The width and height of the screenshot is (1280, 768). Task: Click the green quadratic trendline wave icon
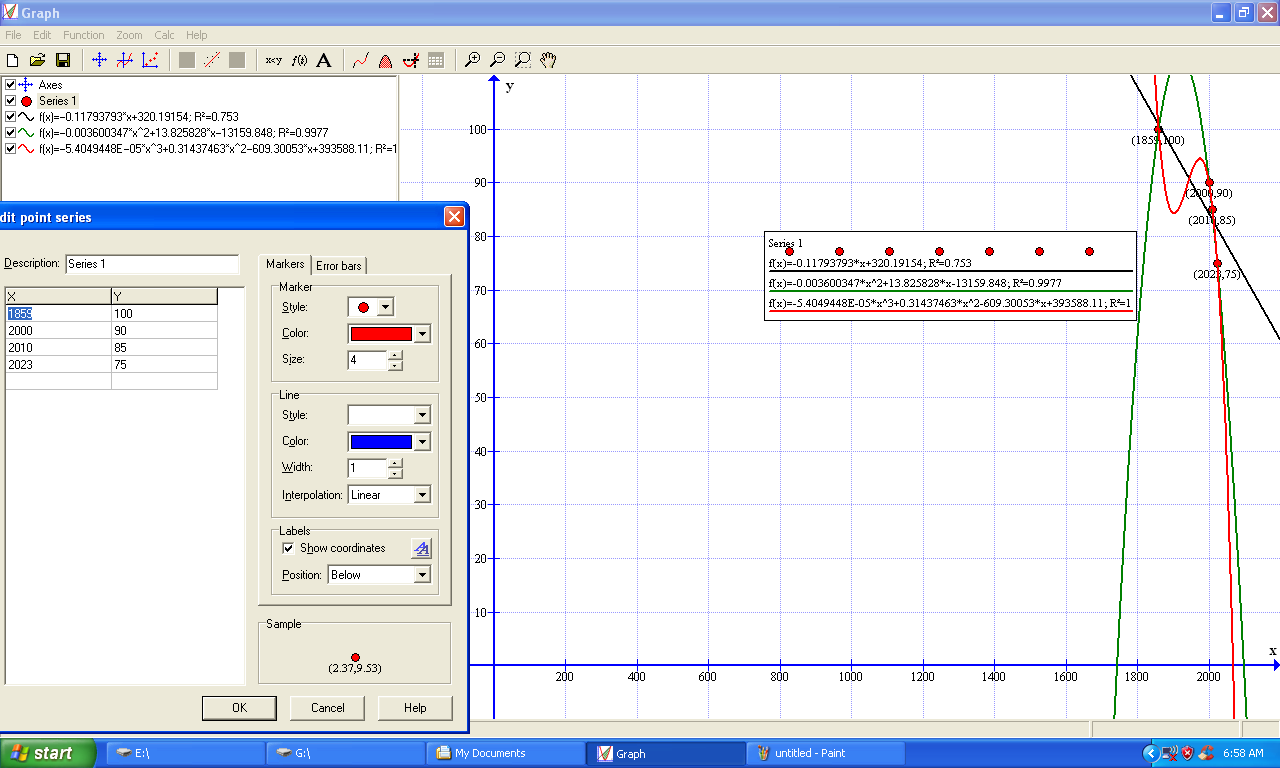27,132
